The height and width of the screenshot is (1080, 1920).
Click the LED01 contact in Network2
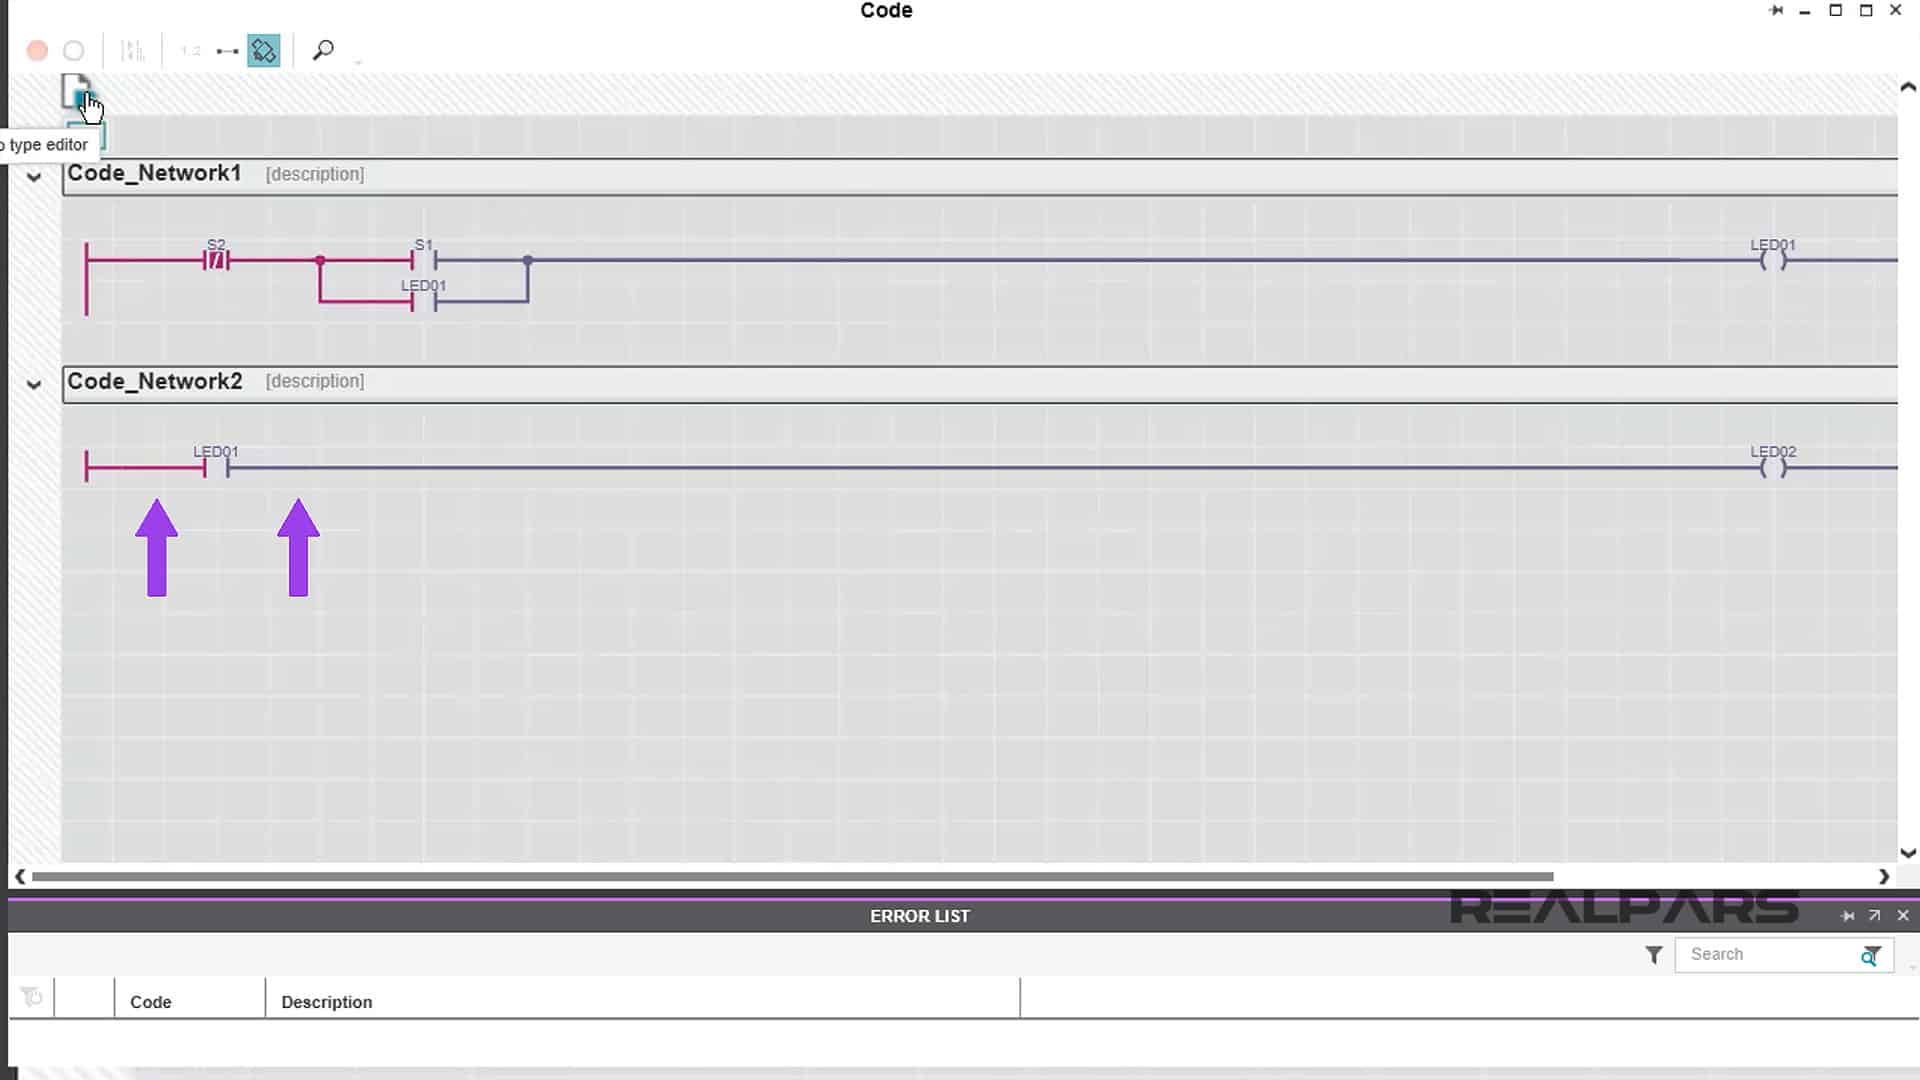click(215, 465)
